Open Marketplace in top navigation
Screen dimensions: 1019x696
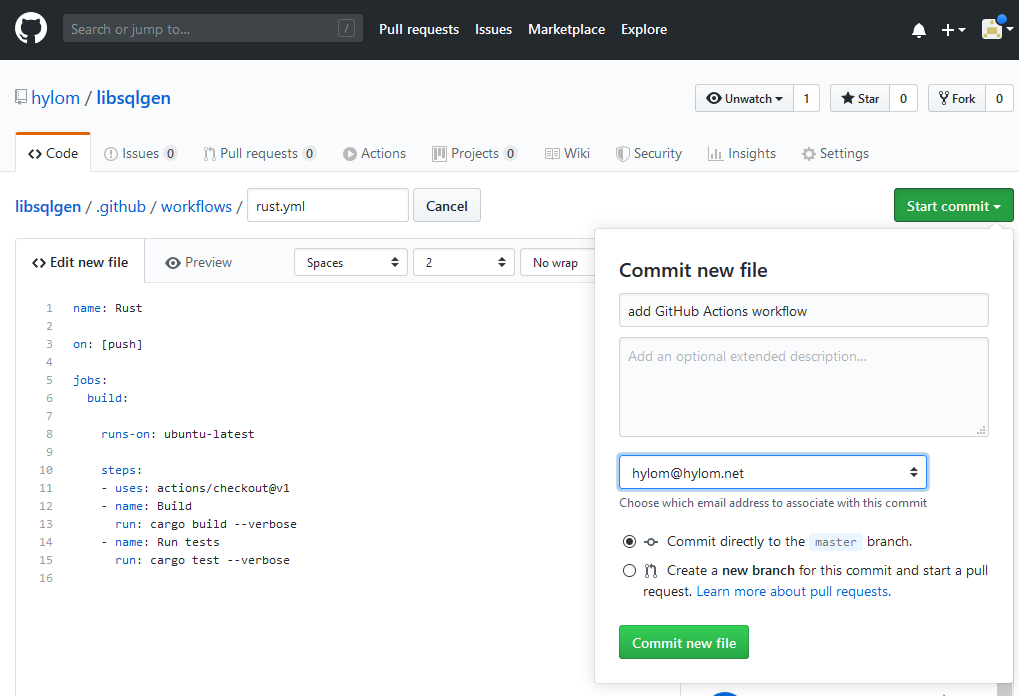click(x=567, y=29)
